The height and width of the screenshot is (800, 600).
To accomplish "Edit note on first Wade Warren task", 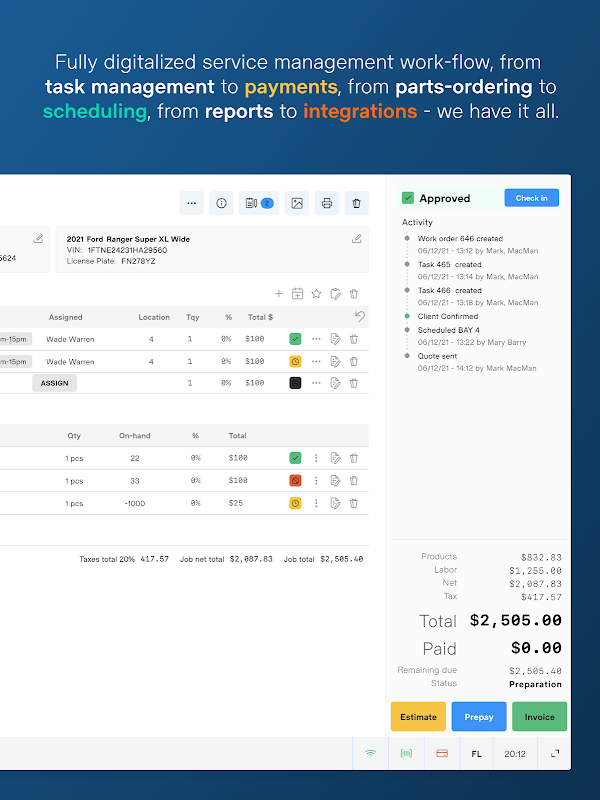I will coord(335,339).
